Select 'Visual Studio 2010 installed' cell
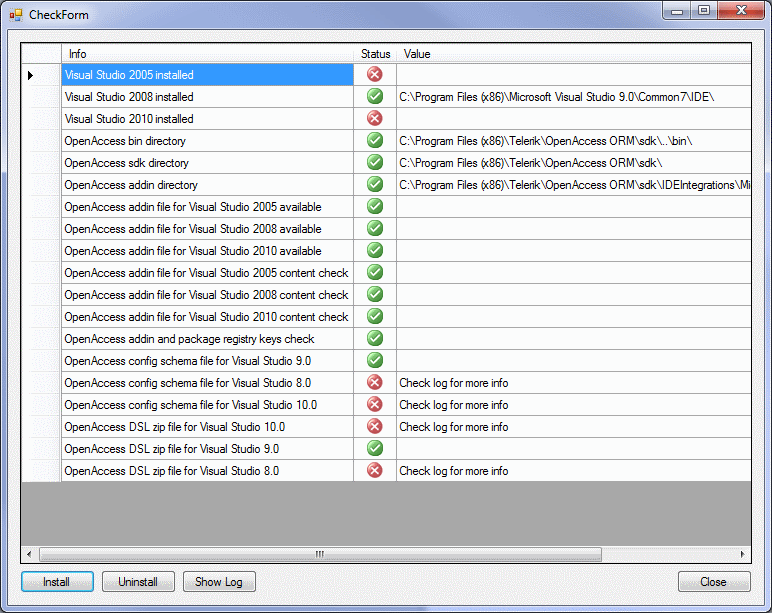 [207, 119]
